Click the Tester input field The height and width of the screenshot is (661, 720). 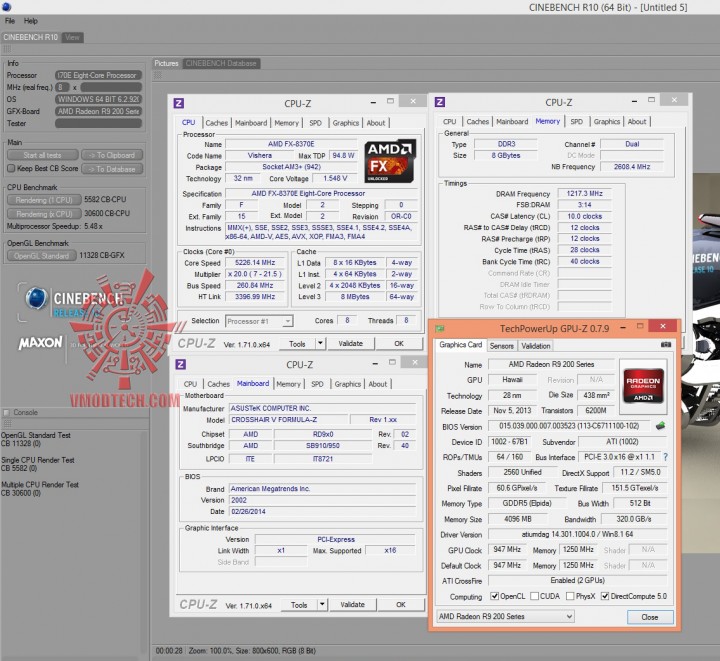point(98,123)
